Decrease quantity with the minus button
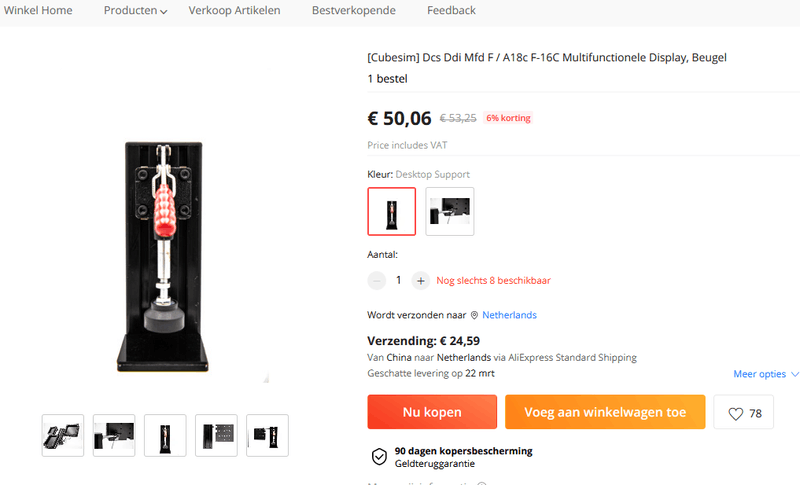 click(377, 280)
